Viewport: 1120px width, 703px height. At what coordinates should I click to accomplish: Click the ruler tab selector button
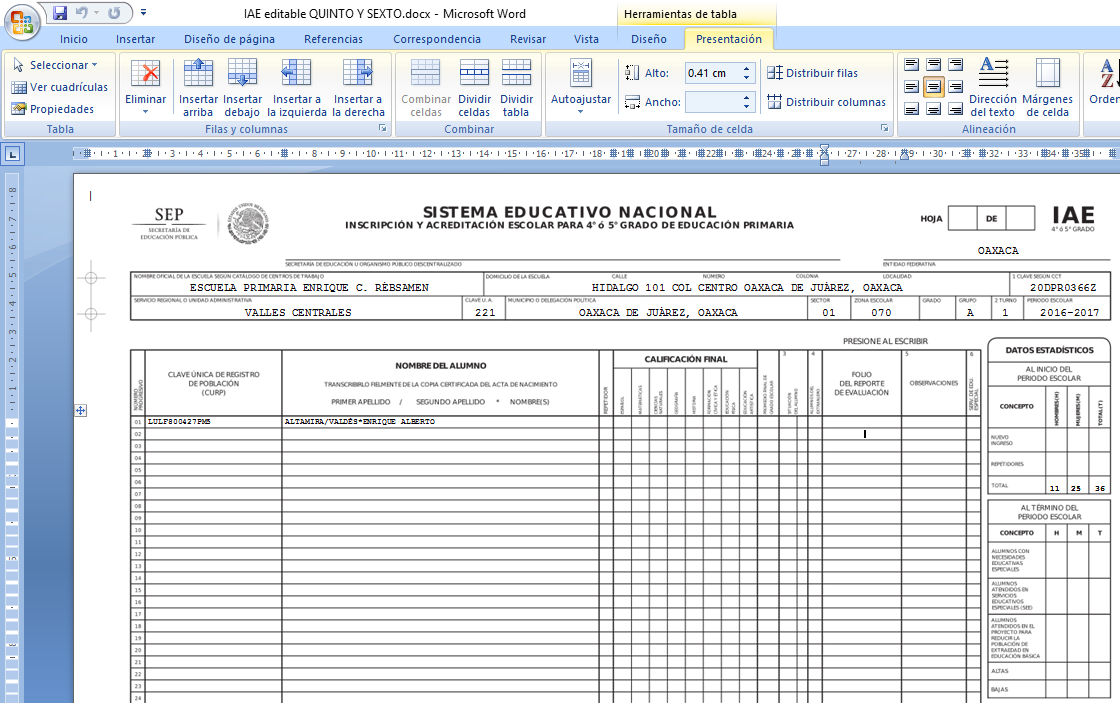click(13, 154)
